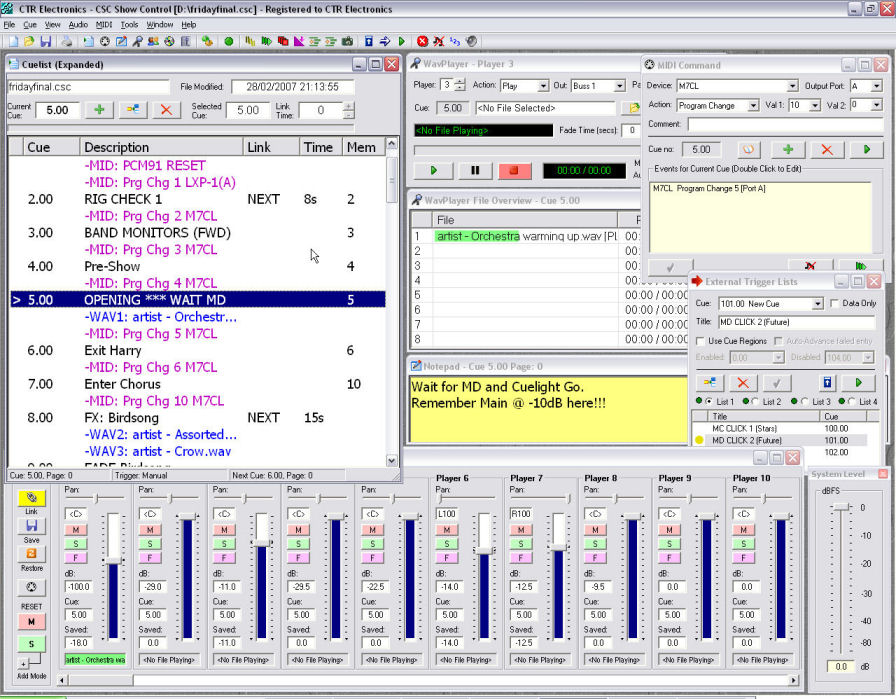The width and height of the screenshot is (896, 699).
Task: Click the 123 renumber toolbar icon
Action: click(x=455, y=41)
